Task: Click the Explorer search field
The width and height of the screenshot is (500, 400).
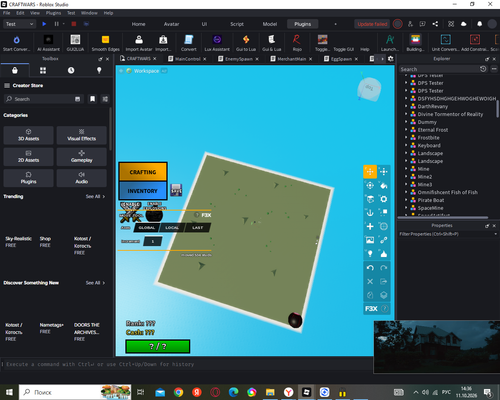Action: [439, 69]
